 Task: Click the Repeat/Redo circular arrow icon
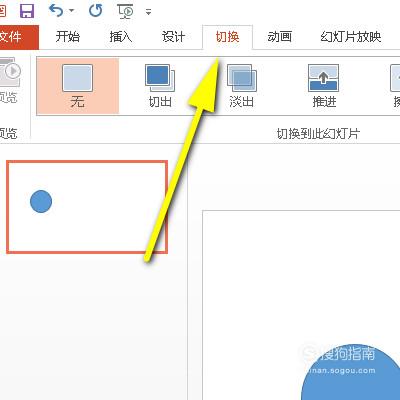click(96, 11)
